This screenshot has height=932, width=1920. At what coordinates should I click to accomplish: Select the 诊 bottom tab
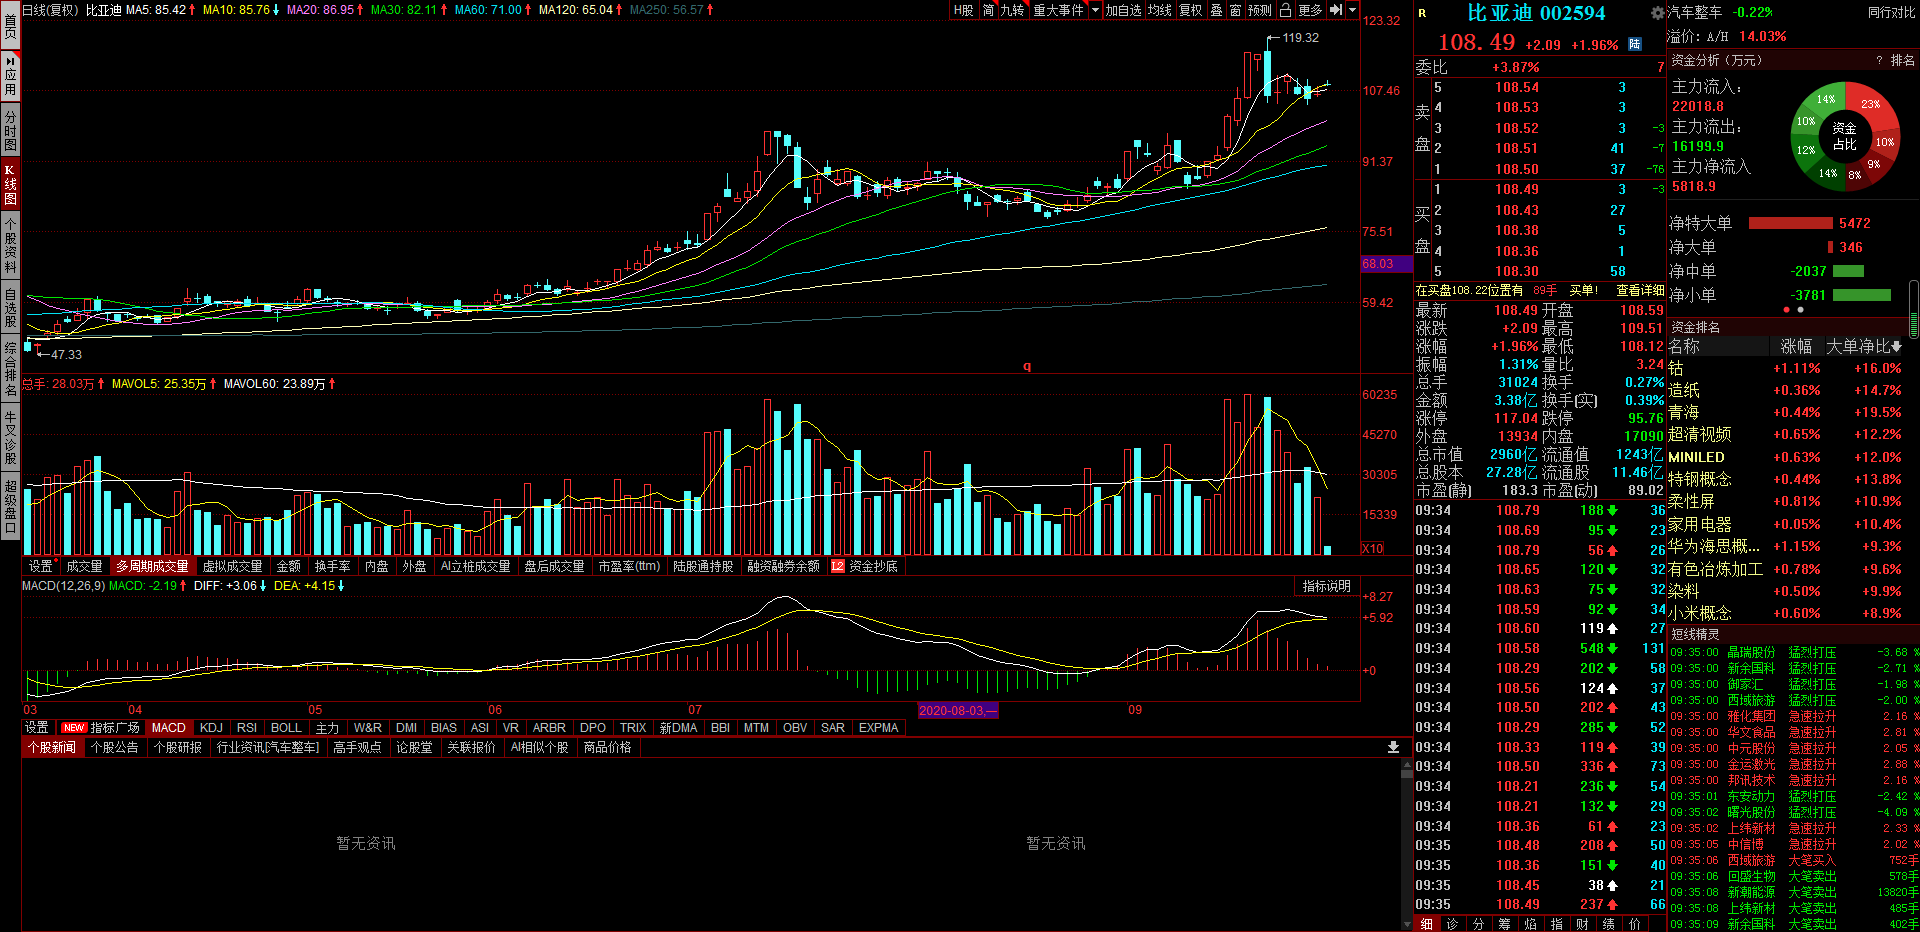pos(1453,924)
